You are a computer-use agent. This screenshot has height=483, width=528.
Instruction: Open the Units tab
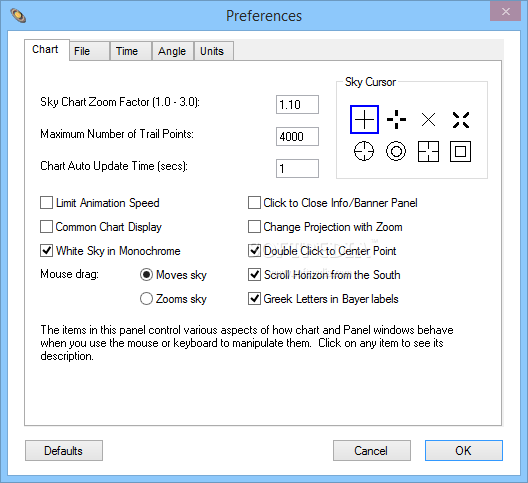[x=214, y=51]
